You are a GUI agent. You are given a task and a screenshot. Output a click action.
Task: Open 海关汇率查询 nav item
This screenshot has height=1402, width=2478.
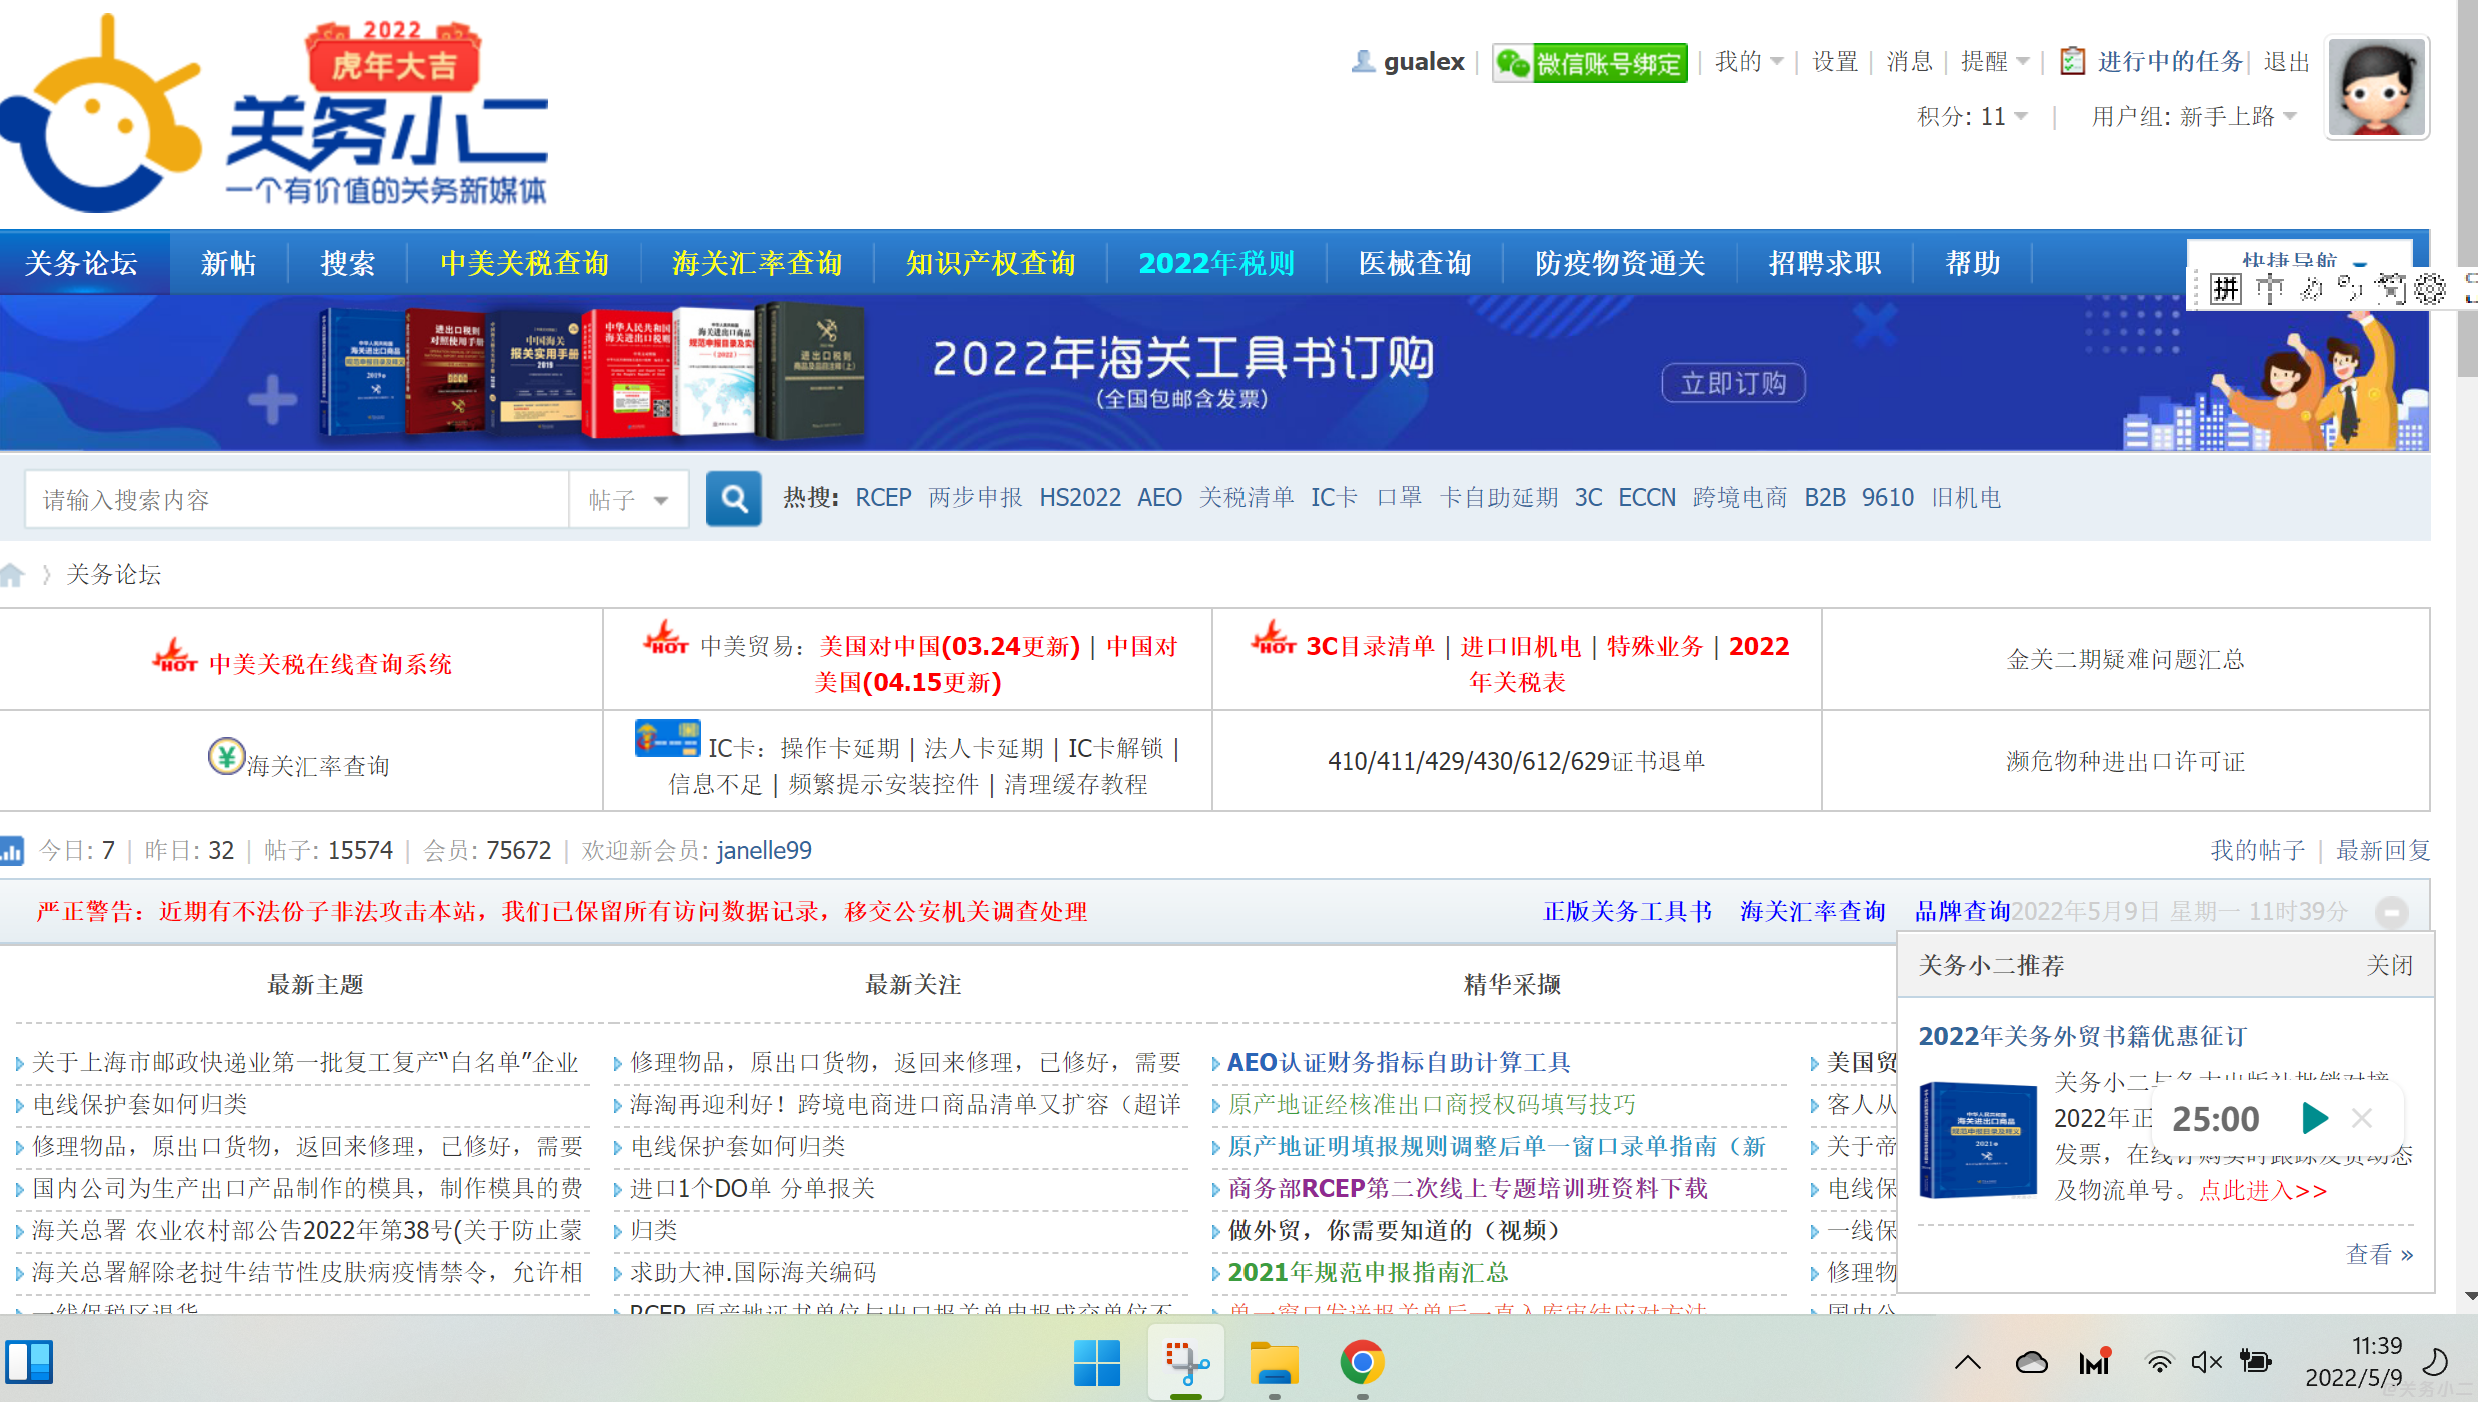757,263
